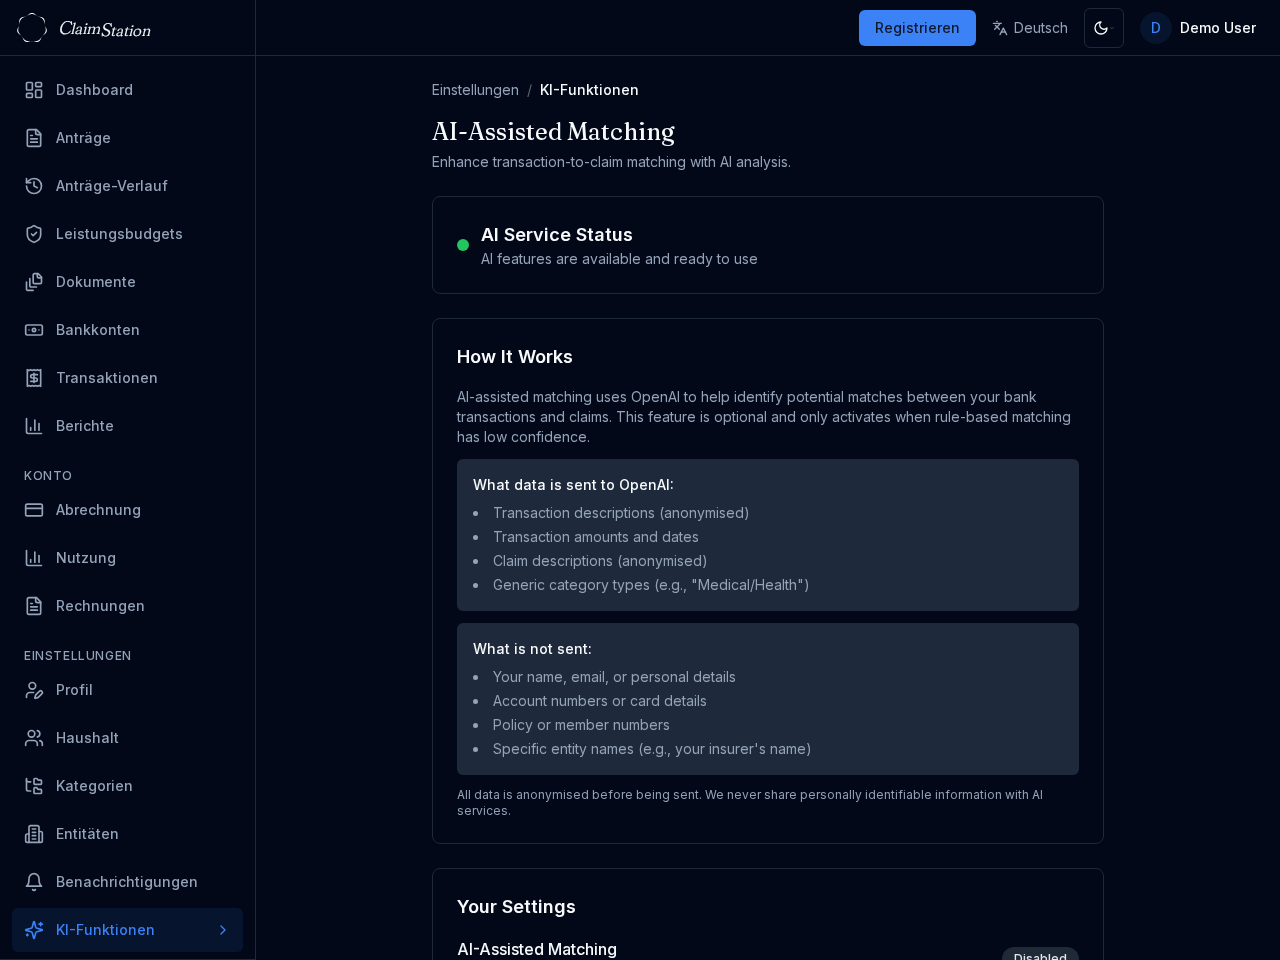
Task: Open the Demo User account menu
Action: tap(1199, 28)
